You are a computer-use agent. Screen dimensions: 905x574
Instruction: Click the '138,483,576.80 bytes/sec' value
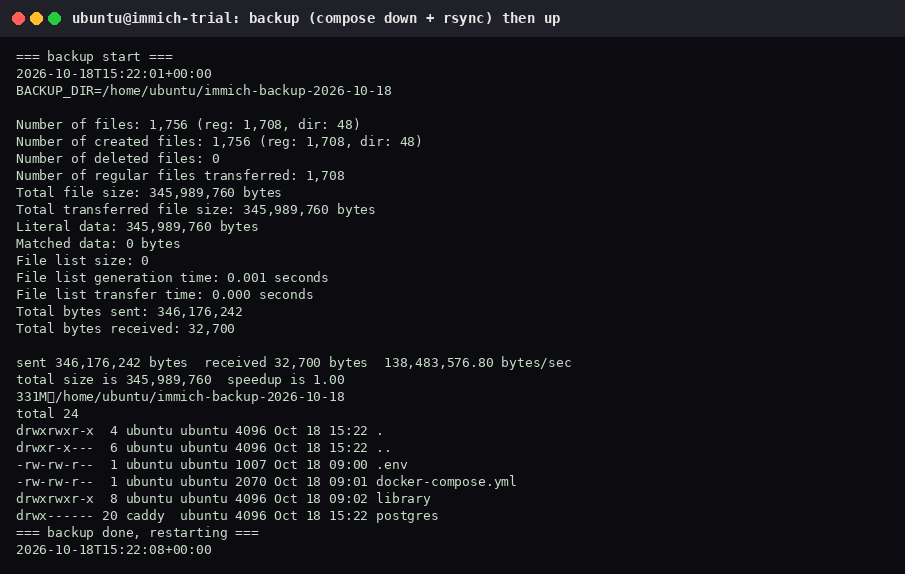(478, 363)
